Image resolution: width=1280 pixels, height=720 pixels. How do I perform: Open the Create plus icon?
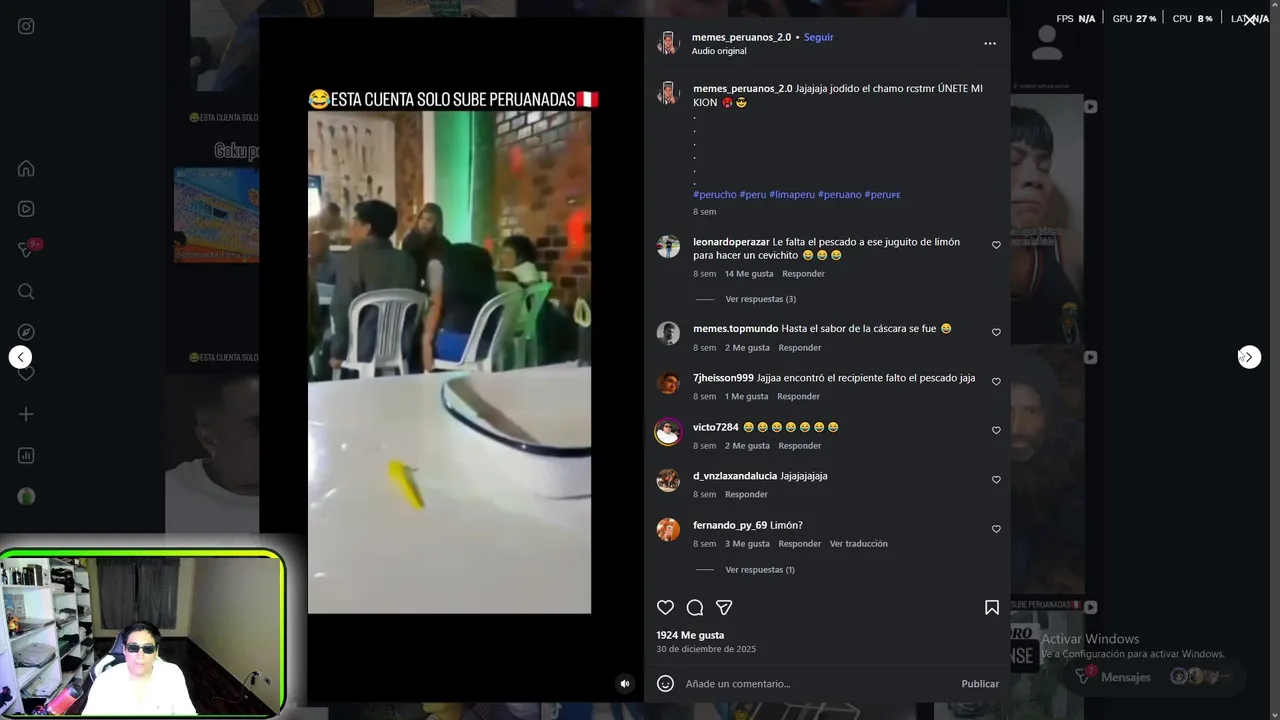(26, 414)
